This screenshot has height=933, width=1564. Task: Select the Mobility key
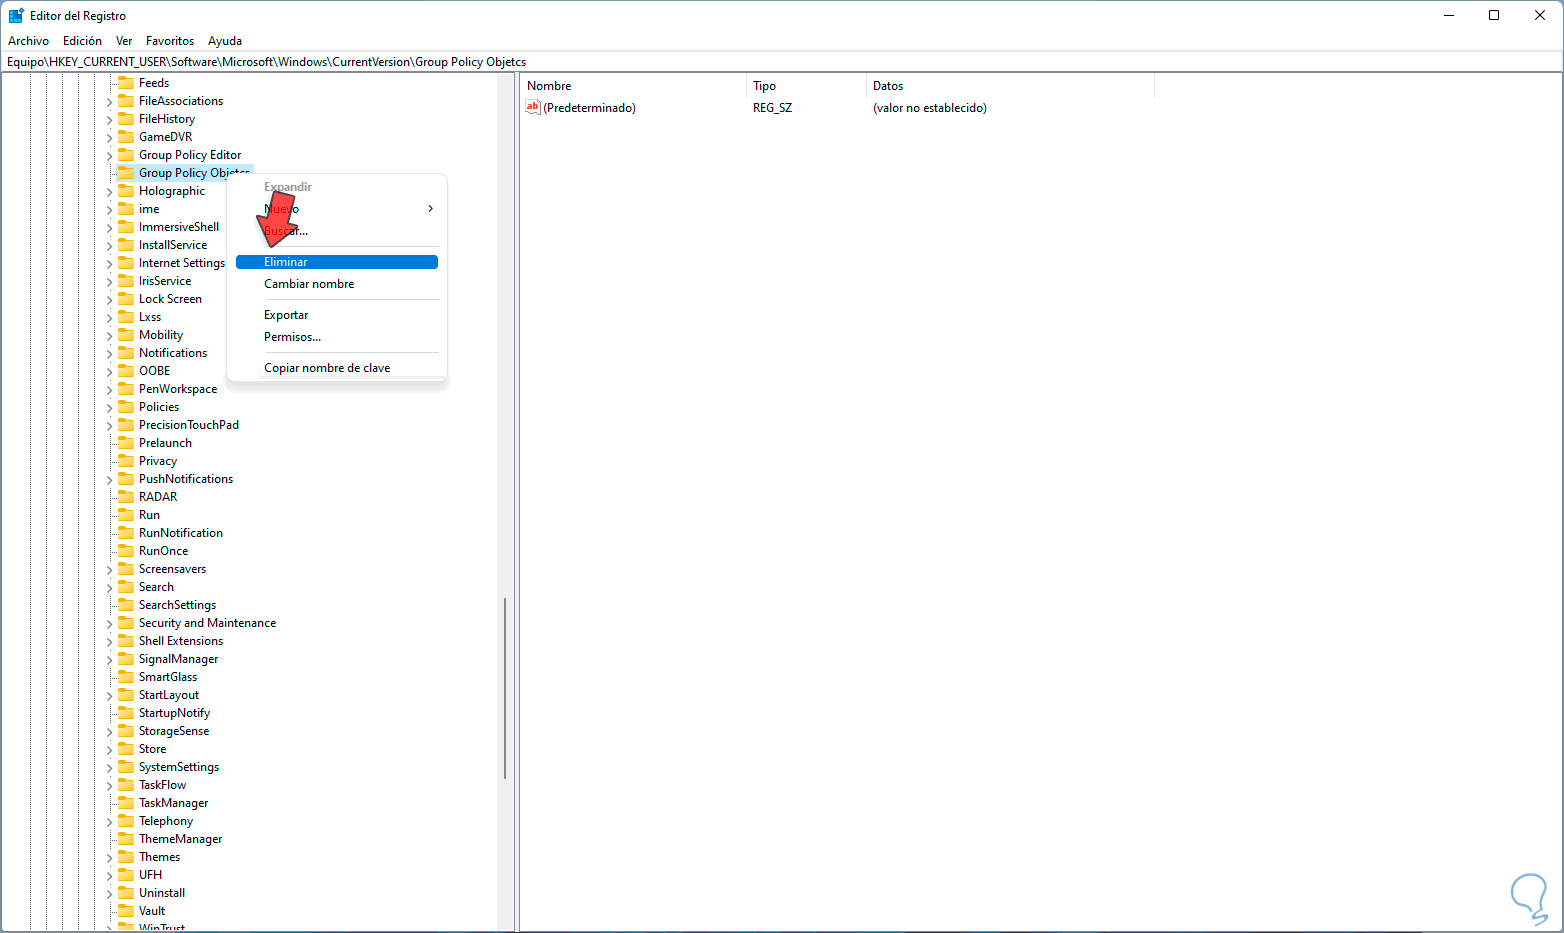(161, 335)
